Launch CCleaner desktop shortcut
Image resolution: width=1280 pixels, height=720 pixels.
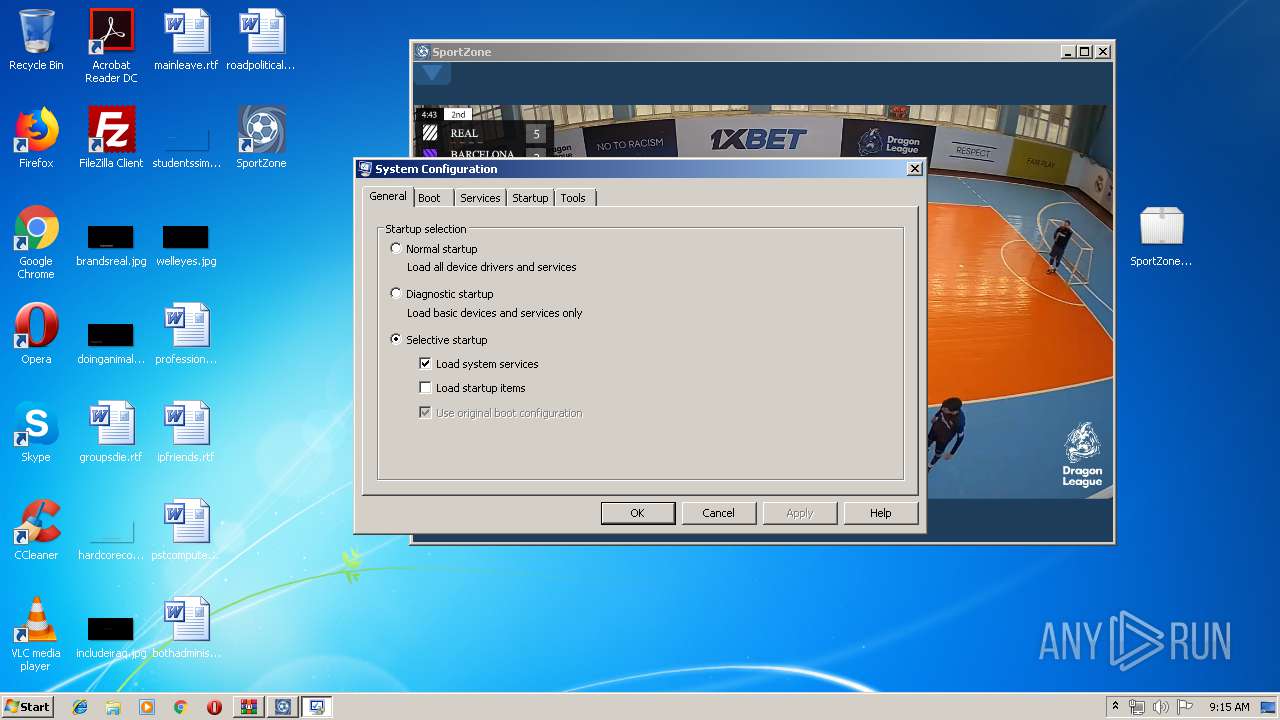[36, 530]
